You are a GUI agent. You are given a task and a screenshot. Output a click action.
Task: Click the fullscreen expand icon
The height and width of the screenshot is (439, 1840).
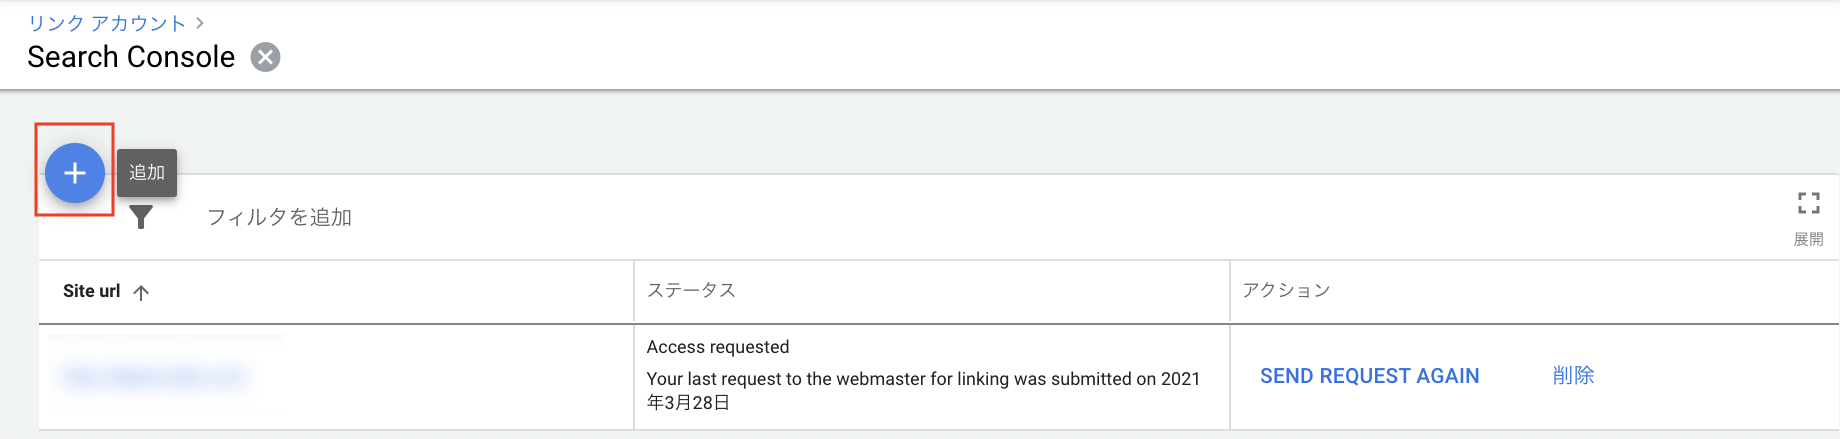tap(1808, 203)
